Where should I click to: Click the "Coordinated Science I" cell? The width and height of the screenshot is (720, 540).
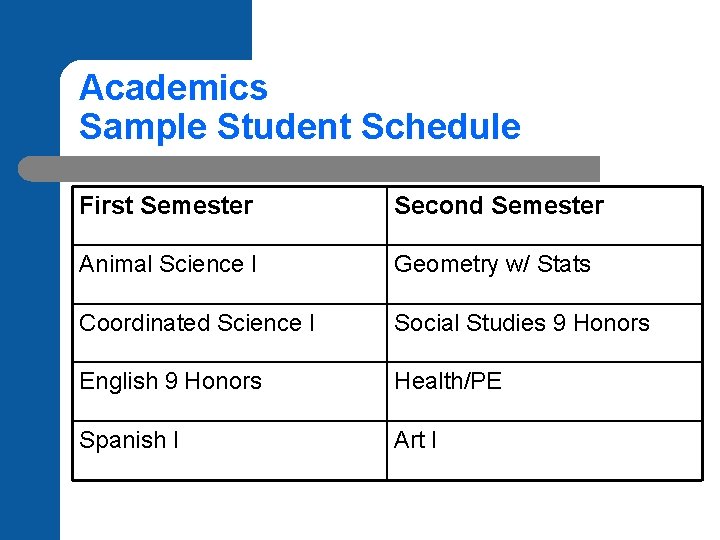point(197,323)
